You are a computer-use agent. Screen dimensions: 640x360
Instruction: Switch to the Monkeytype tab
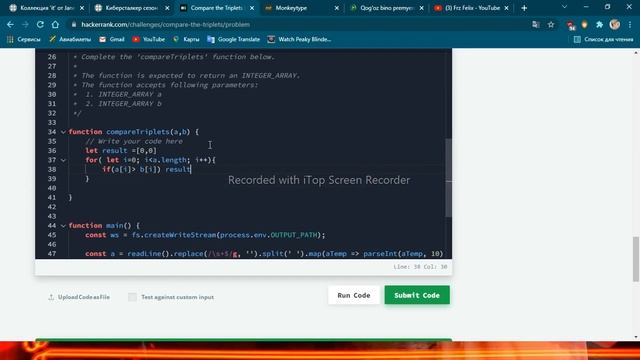302,8
